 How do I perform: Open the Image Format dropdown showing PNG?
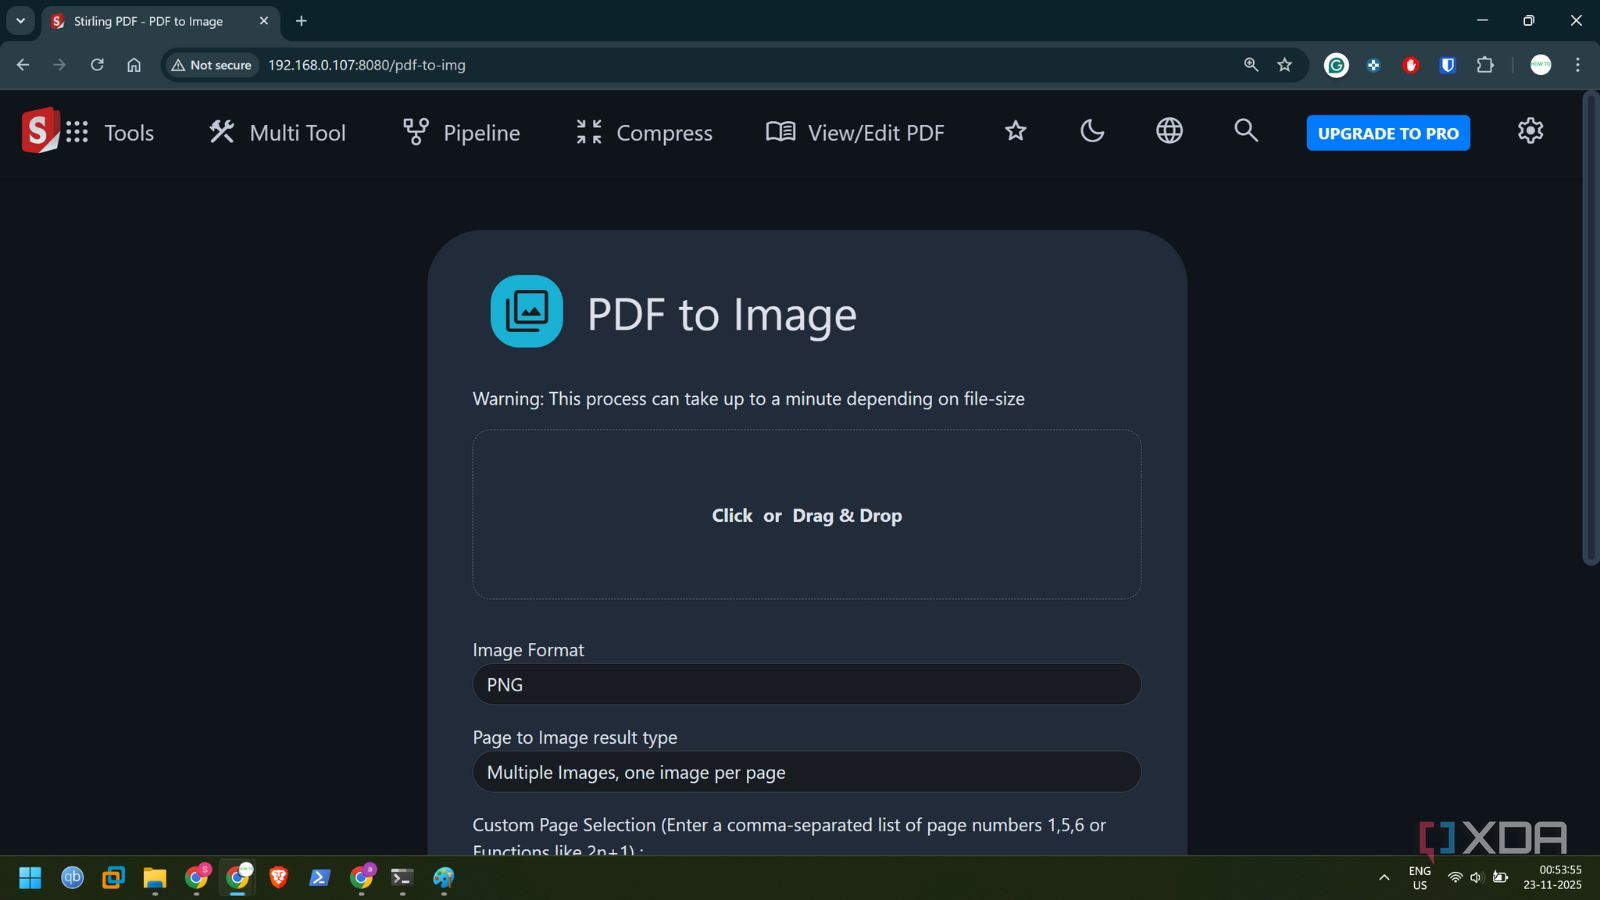807,685
